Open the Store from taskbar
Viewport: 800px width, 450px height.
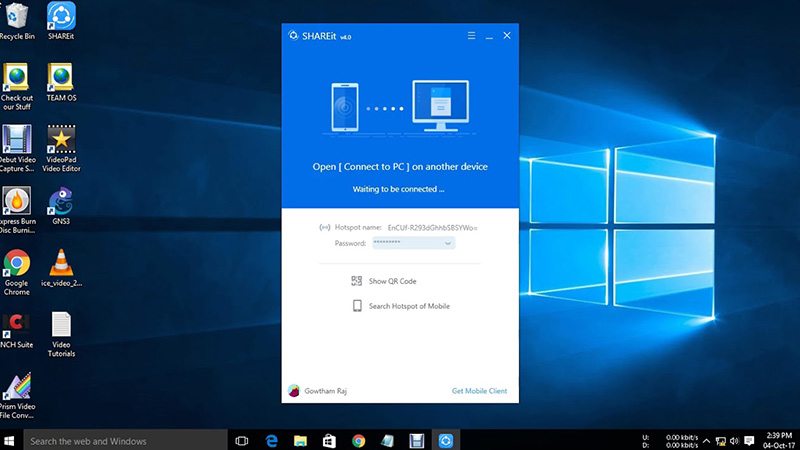coord(330,441)
